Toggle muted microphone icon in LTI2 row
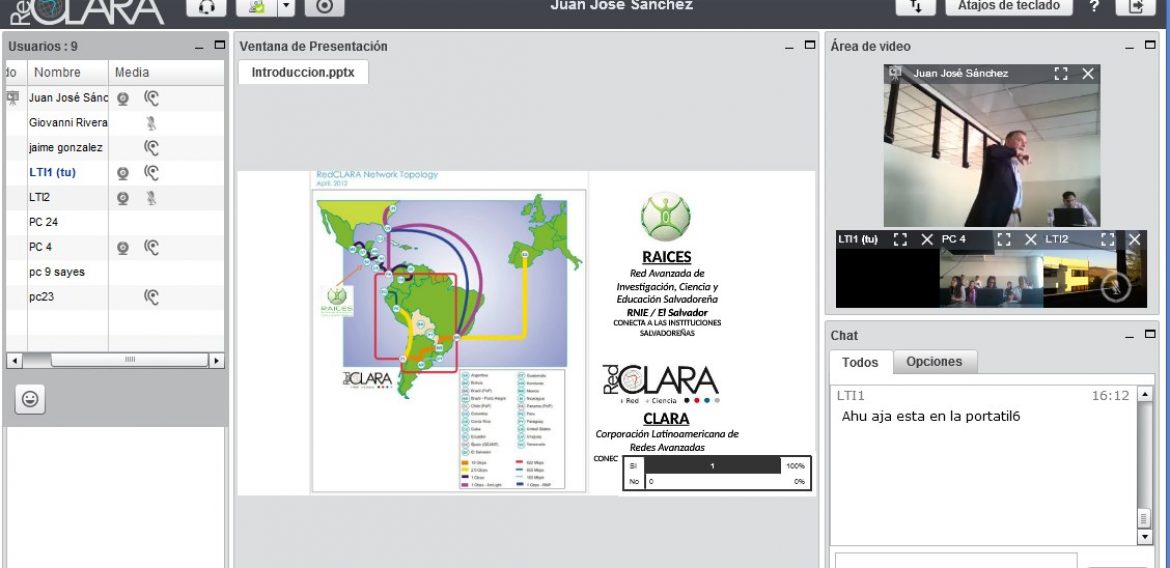This screenshot has width=1170, height=568. [151, 198]
